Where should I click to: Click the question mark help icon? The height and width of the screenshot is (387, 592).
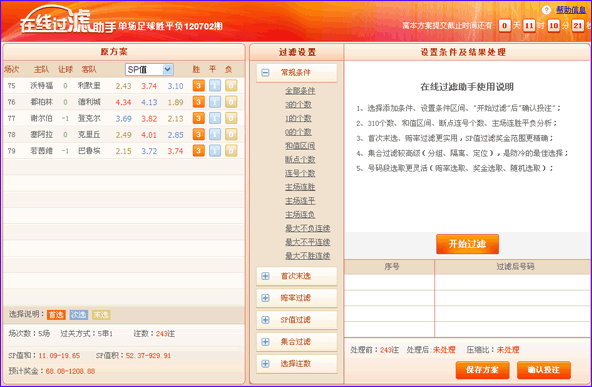coord(546,10)
